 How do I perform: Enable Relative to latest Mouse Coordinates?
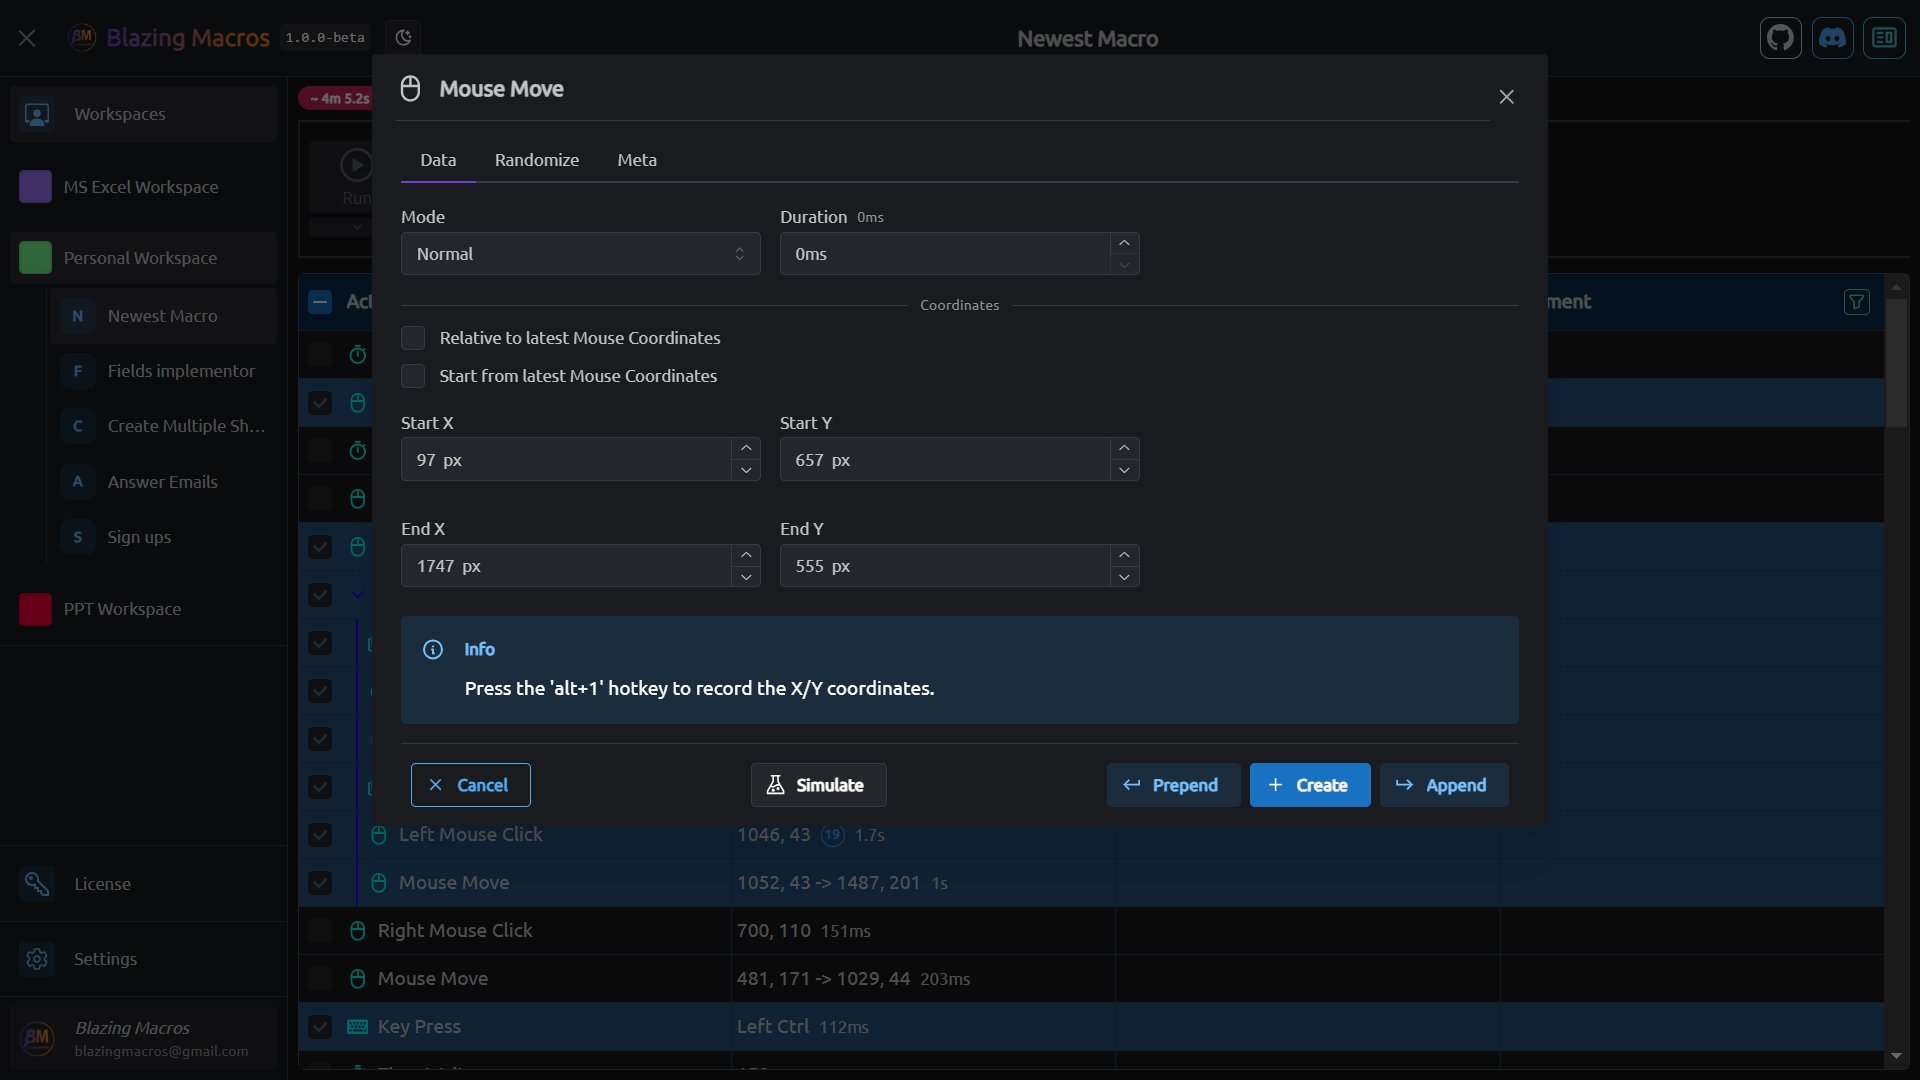point(413,338)
